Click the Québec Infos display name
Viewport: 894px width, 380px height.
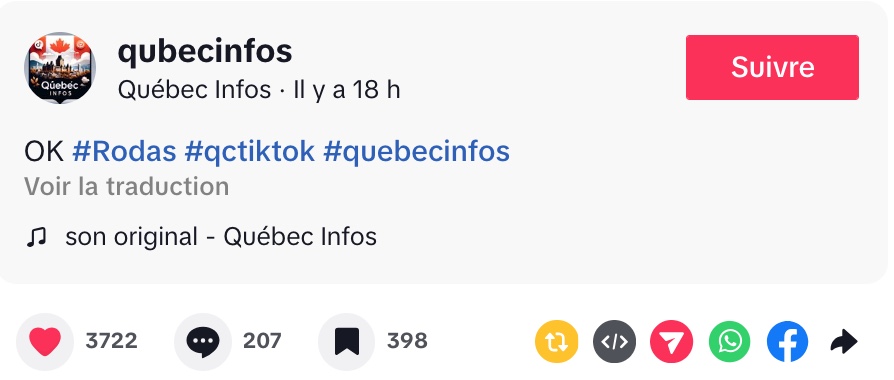pyautogui.click(x=194, y=90)
